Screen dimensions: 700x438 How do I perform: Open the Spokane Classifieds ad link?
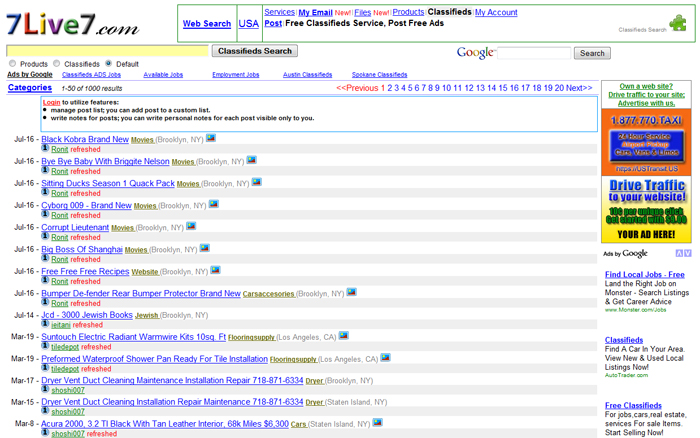[x=379, y=75]
